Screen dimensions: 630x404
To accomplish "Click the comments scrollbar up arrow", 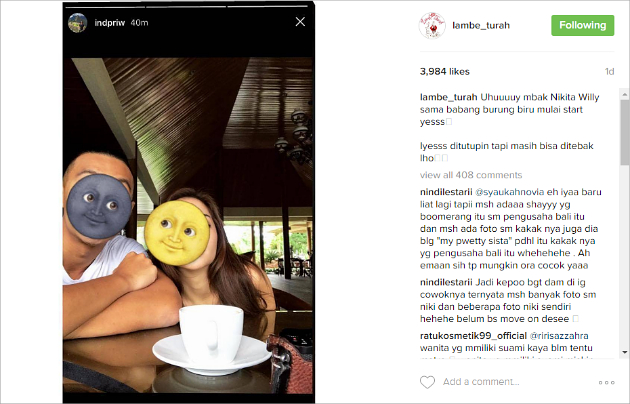I will 624,95.
